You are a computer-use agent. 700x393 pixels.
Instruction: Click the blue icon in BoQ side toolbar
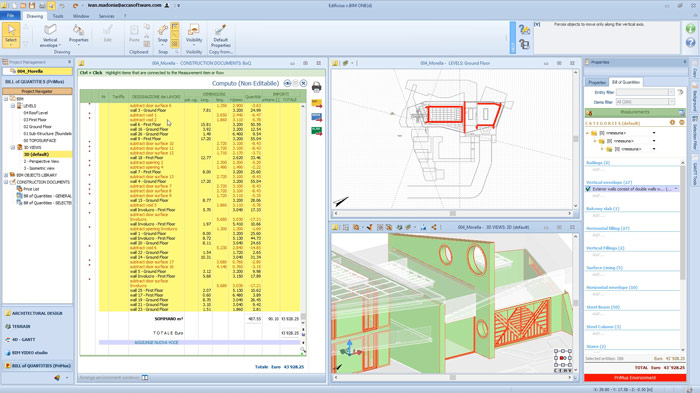pos(317,117)
